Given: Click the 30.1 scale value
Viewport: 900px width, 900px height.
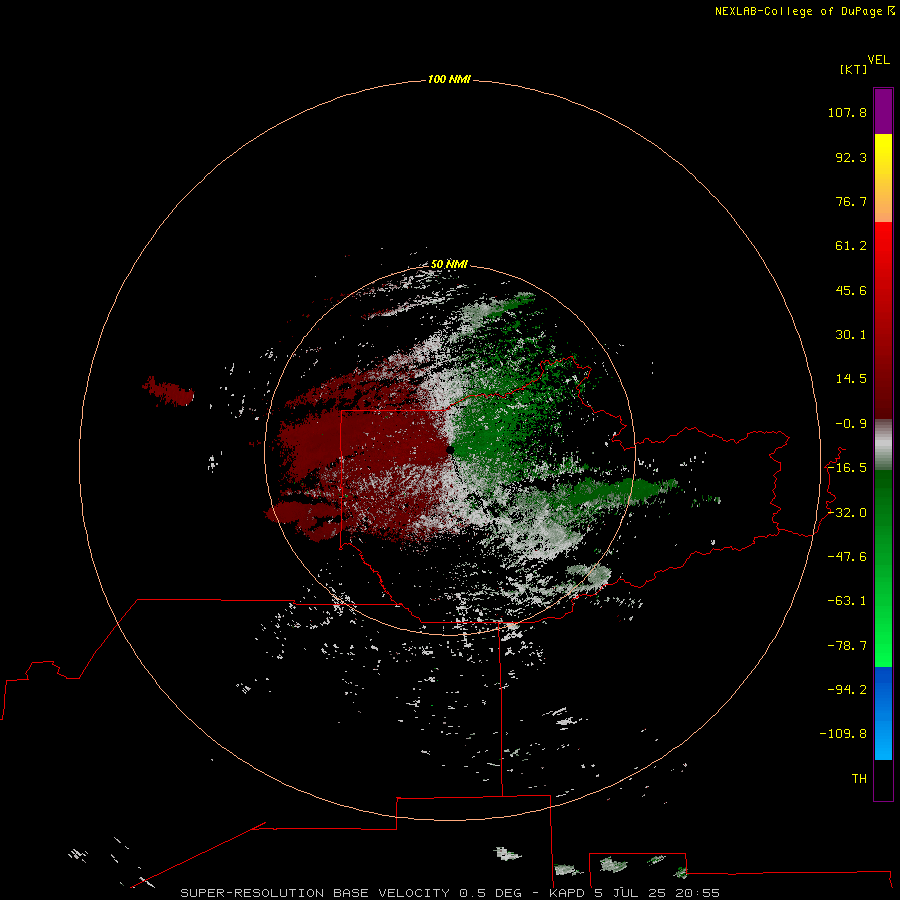Looking at the screenshot, I should (851, 335).
